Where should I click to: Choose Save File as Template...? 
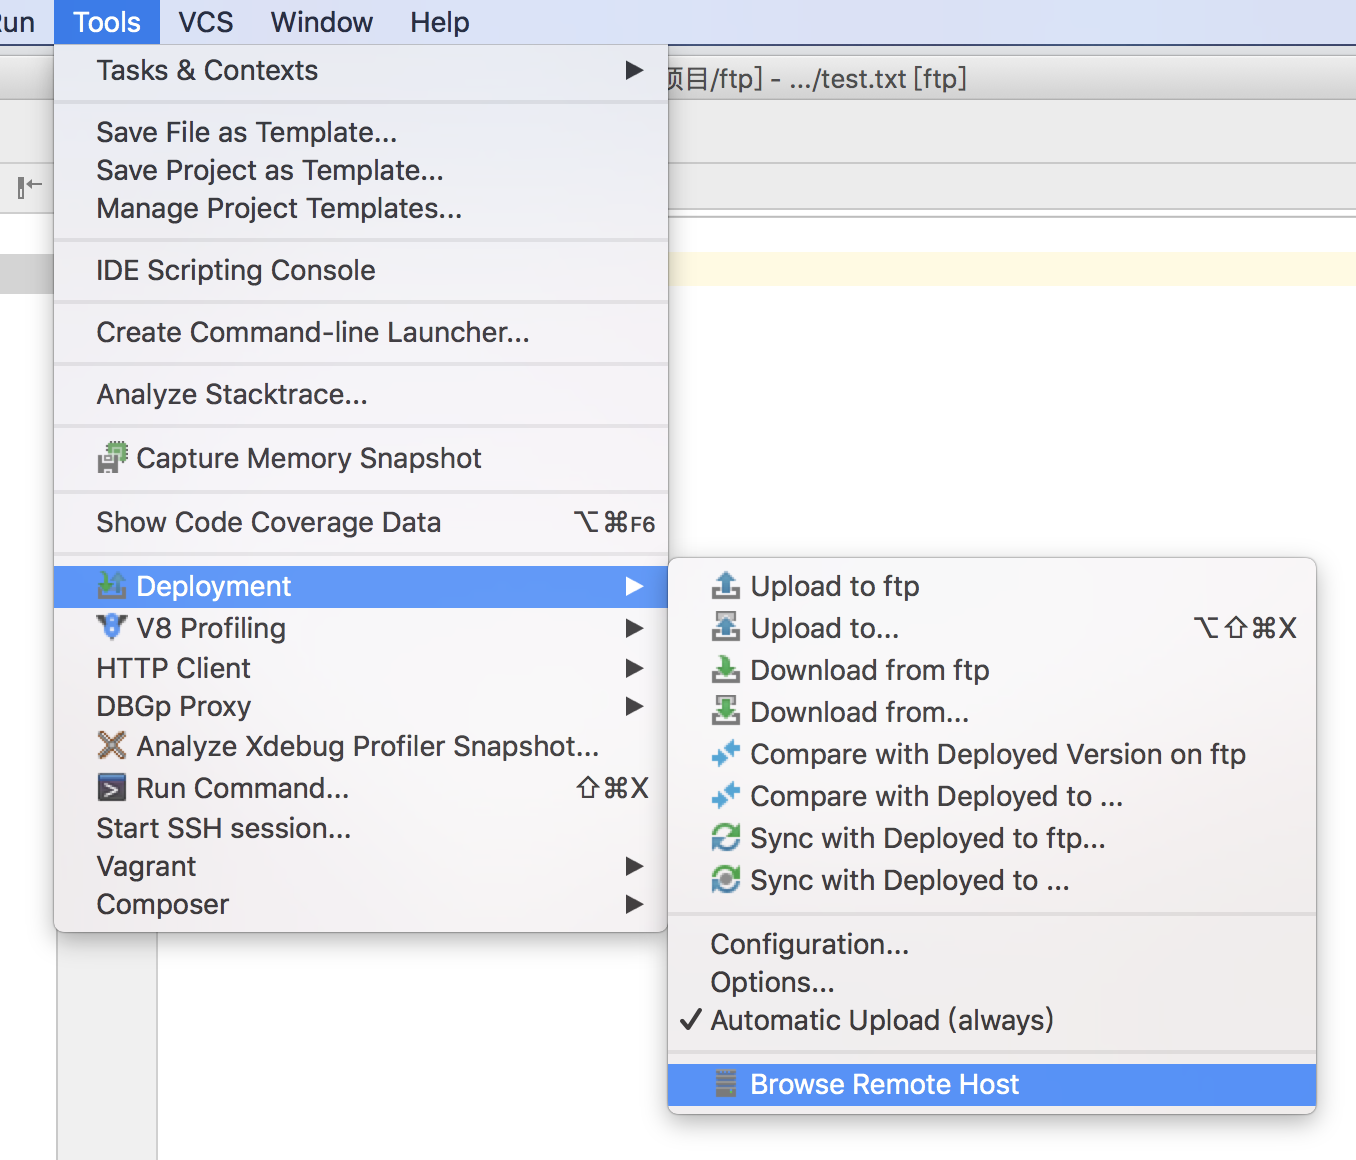pyautogui.click(x=360, y=132)
